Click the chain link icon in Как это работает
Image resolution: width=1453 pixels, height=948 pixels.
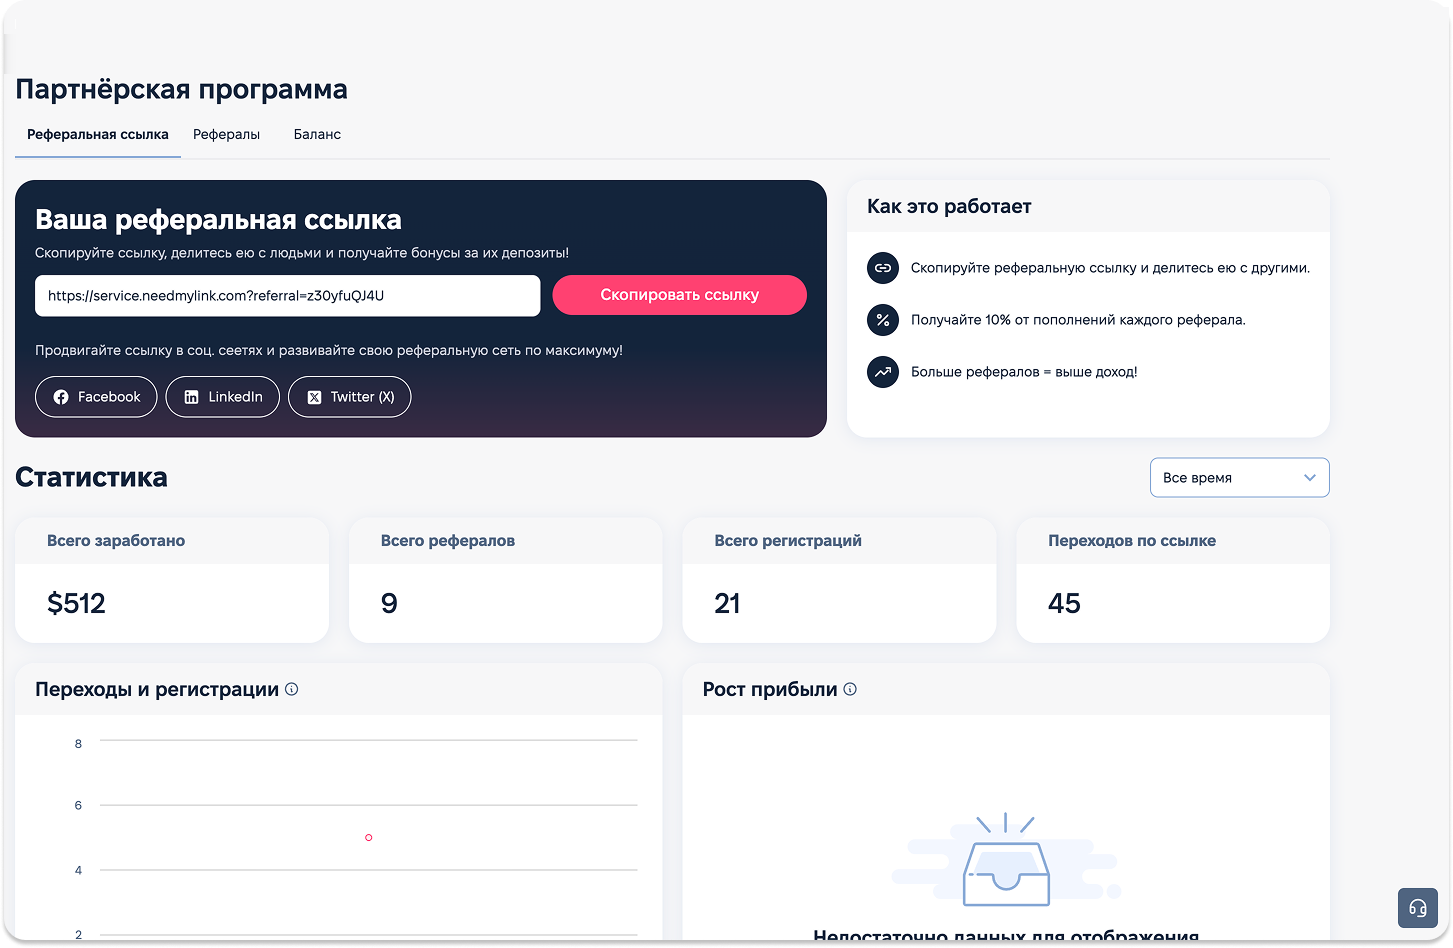click(x=882, y=268)
